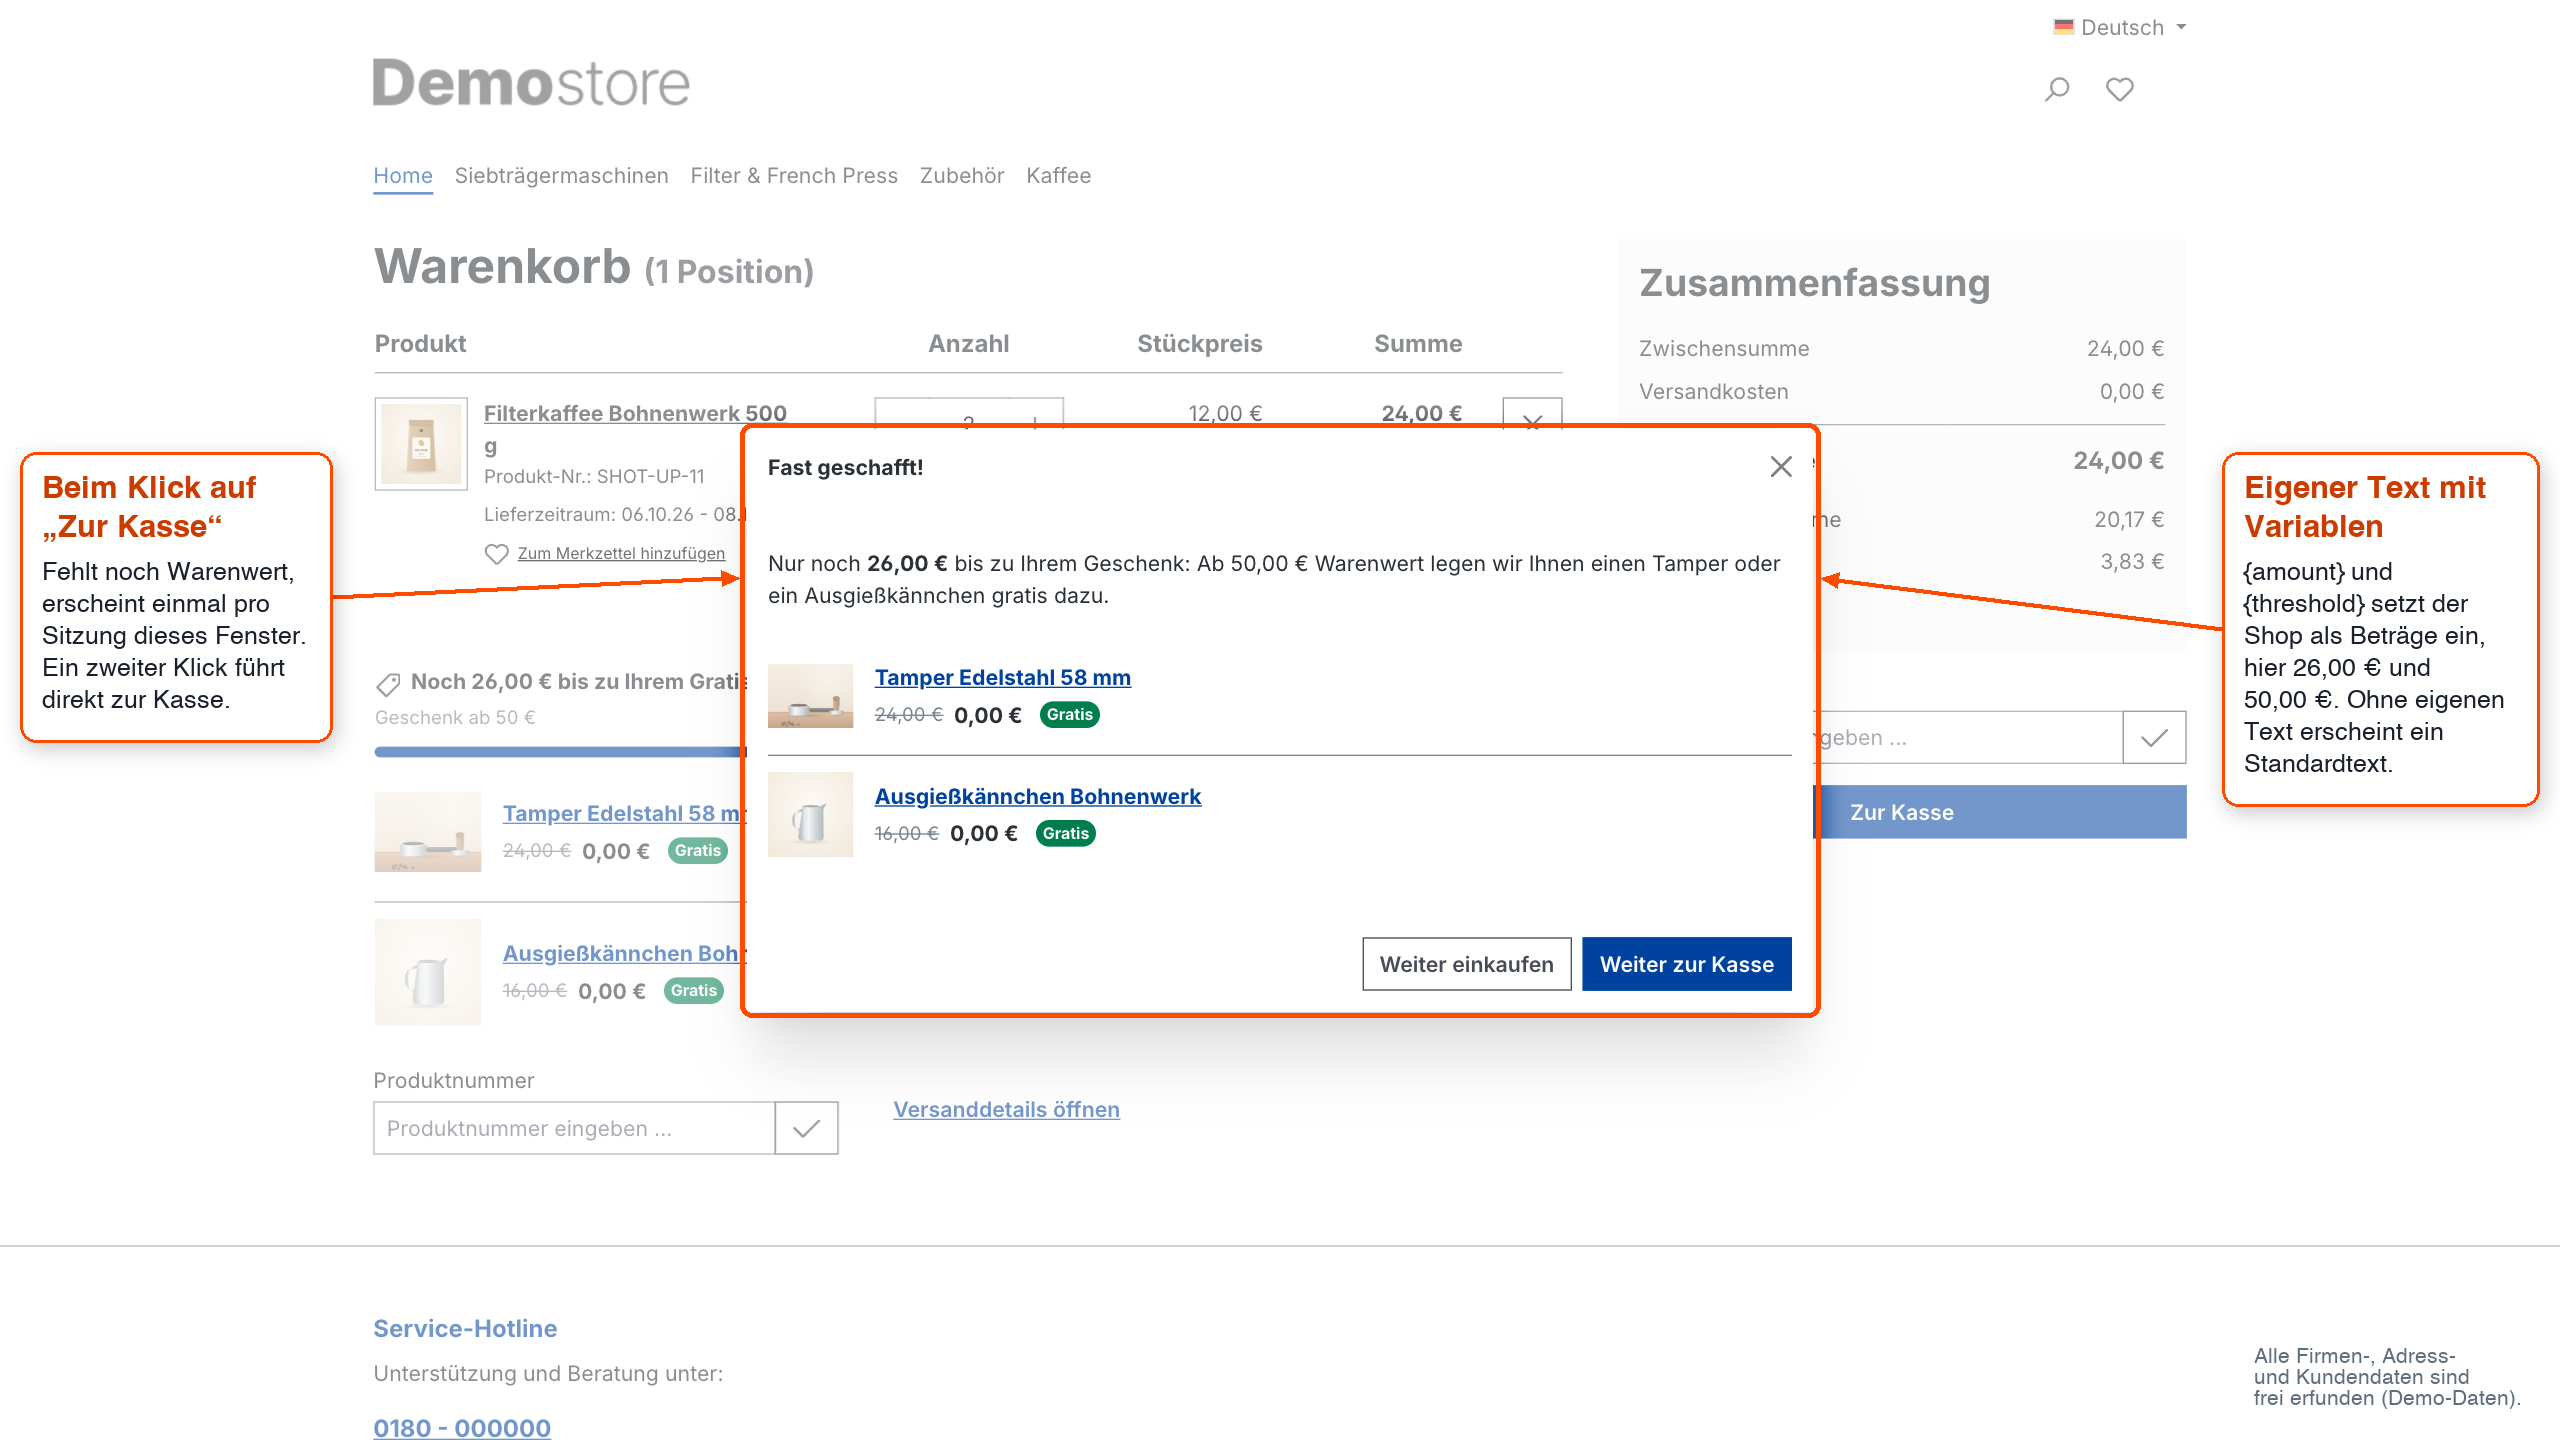This screenshot has width=2560, height=1440.
Task: Open the search magnifier icon
Action: (x=2056, y=90)
